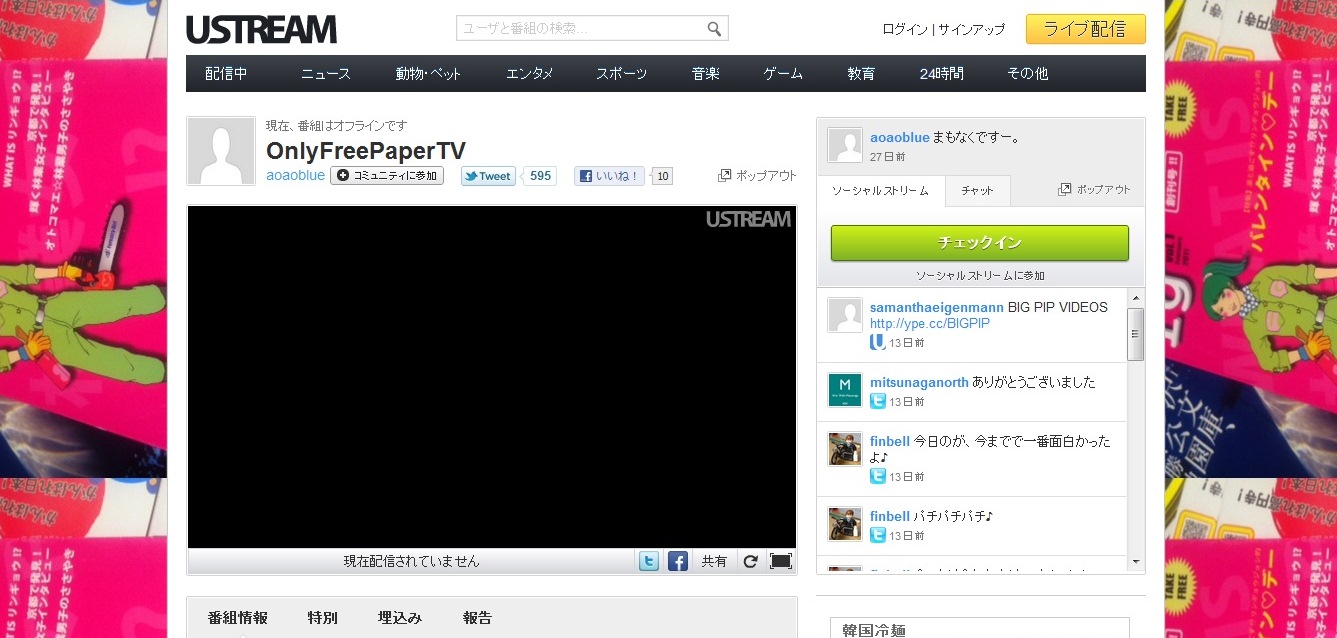1337x638 pixels.
Task: Open the 配信中 menu
Action: pyautogui.click(x=226, y=73)
